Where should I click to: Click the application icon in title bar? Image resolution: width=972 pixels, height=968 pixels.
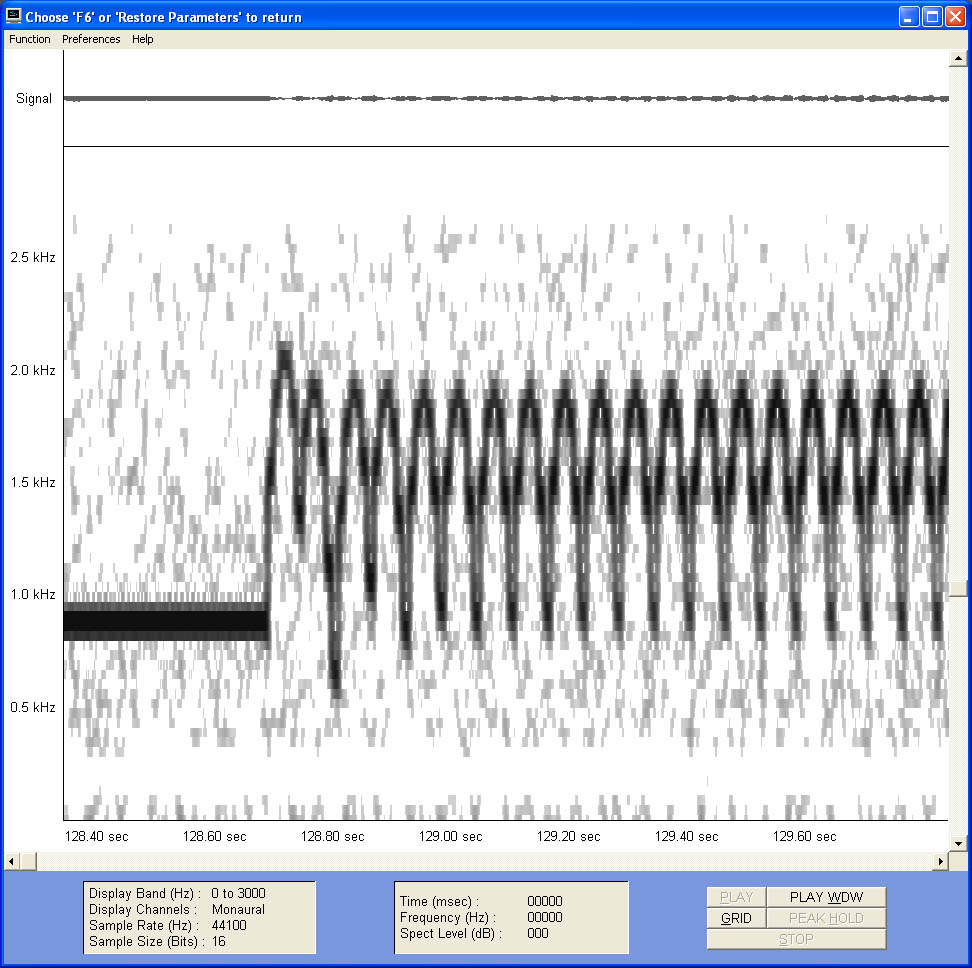point(14,16)
